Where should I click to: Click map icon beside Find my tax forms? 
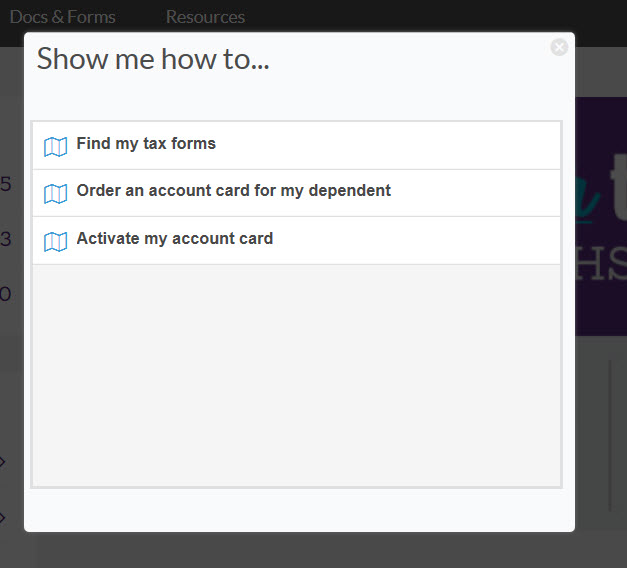(x=56, y=147)
